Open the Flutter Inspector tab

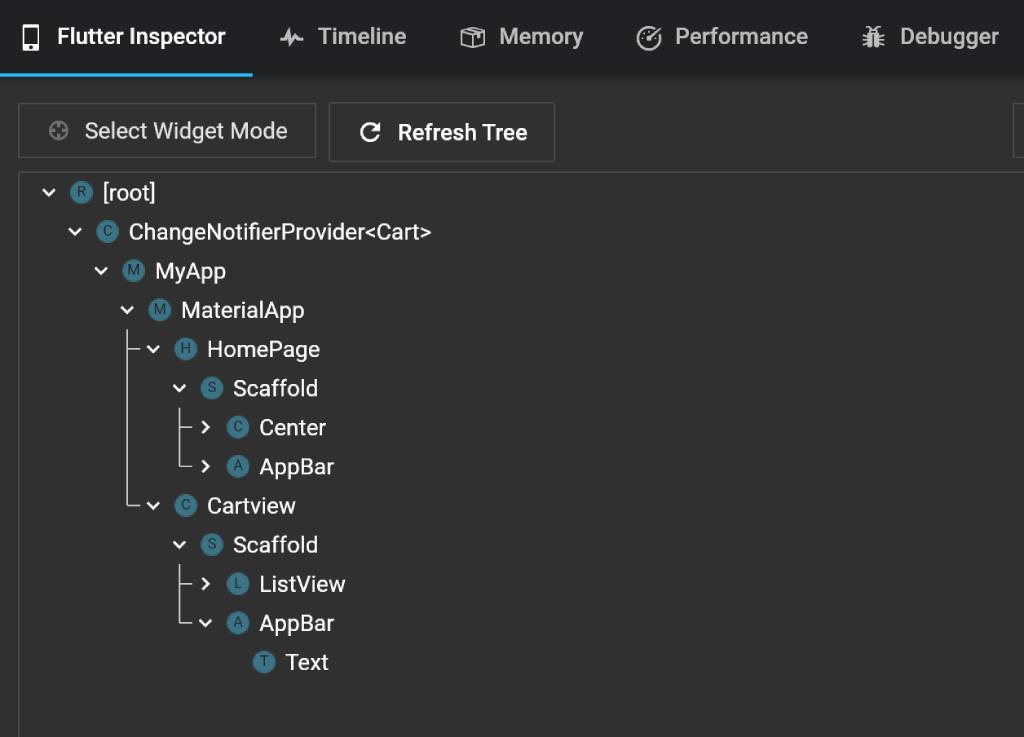point(126,37)
